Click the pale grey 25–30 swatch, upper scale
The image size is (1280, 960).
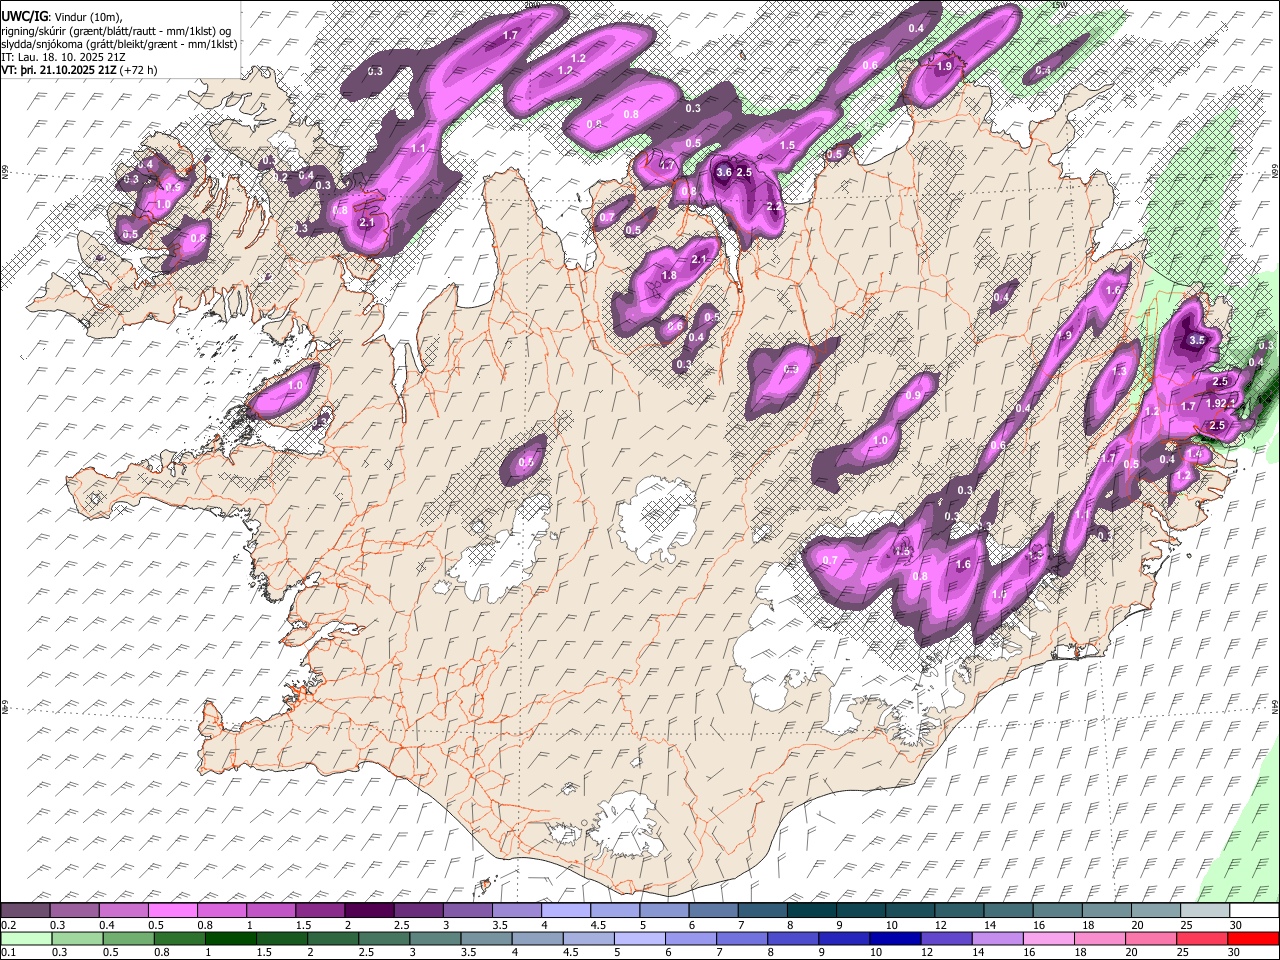pos(1204,910)
